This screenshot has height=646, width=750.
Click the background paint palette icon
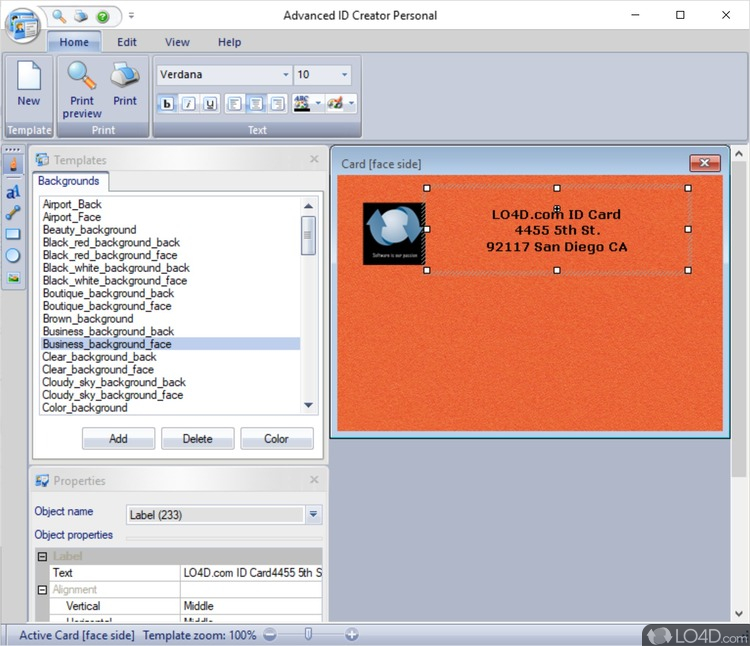pos(335,103)
